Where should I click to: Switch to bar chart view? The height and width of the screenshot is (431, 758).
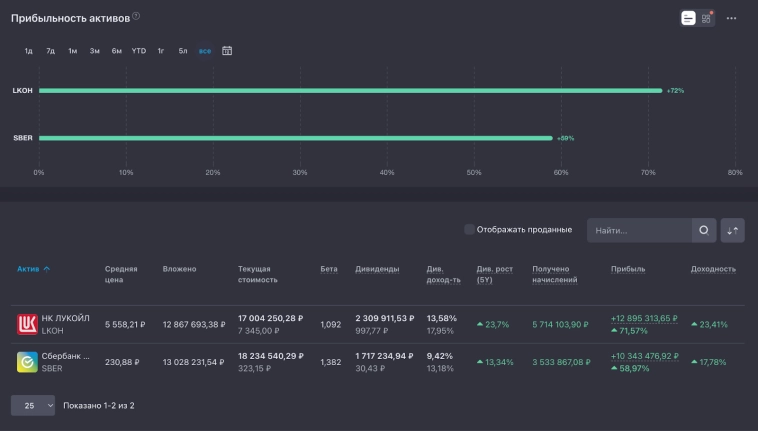coord(688,18)
